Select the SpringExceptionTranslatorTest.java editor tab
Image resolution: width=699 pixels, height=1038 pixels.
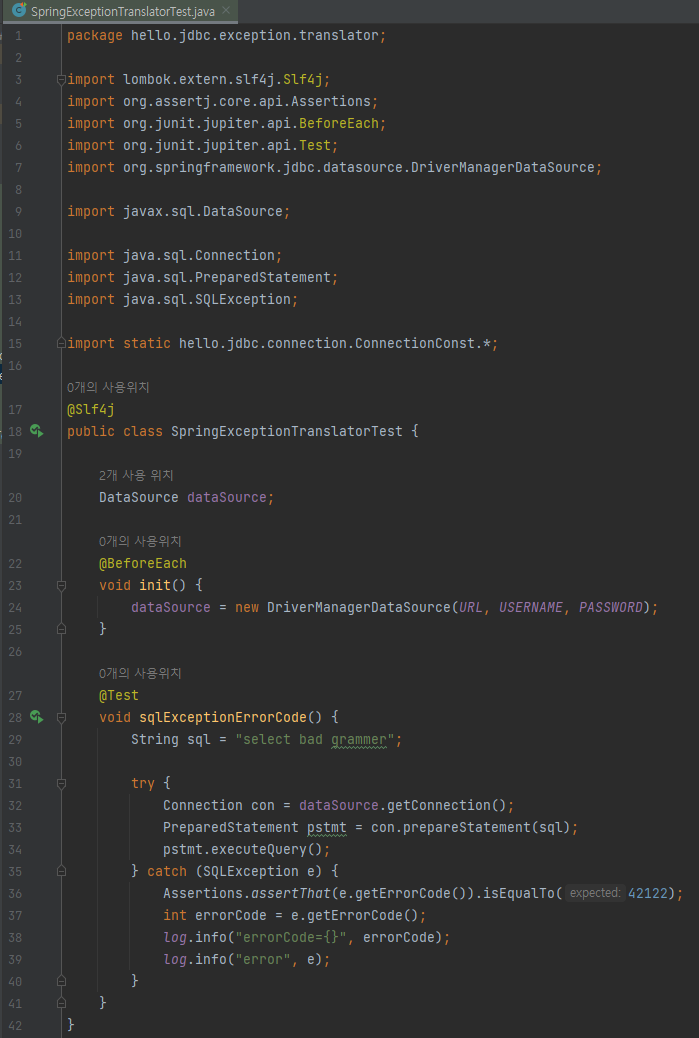click(x=120, y=11)
